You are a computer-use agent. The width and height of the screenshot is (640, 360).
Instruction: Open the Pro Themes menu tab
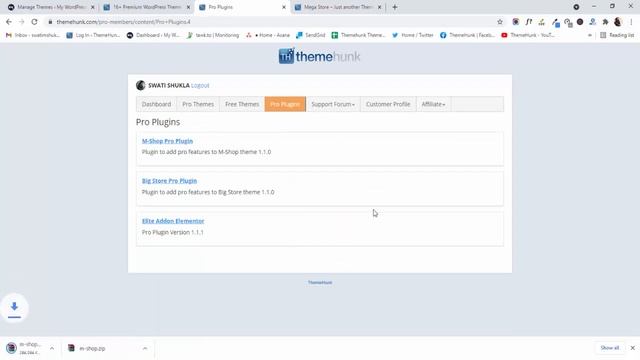pyautogui.click(x=198, y=104)
